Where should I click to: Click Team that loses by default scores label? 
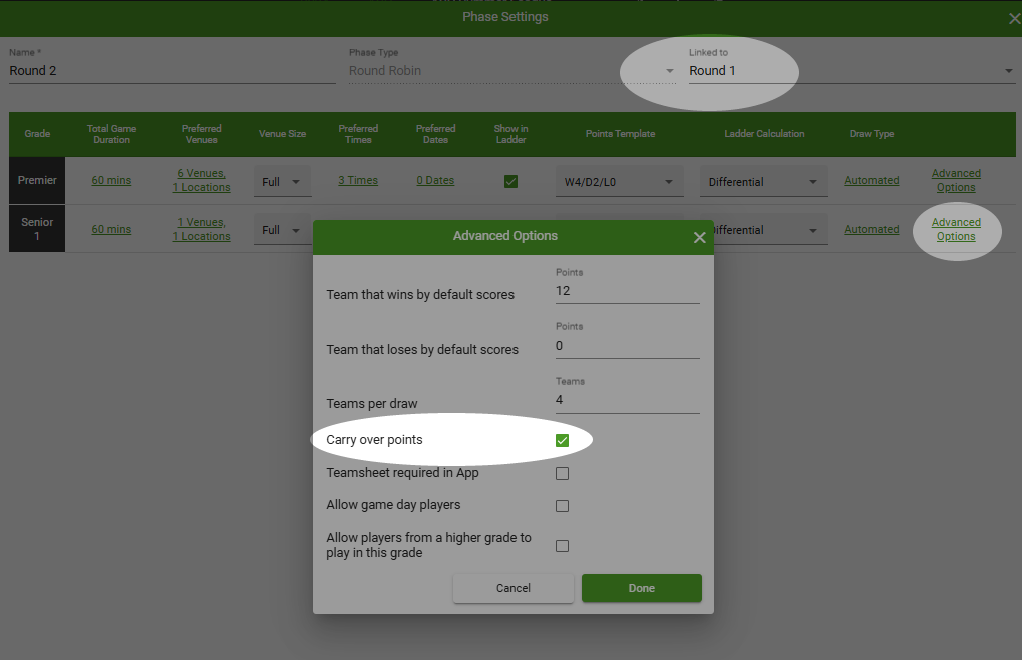(422, 350)
